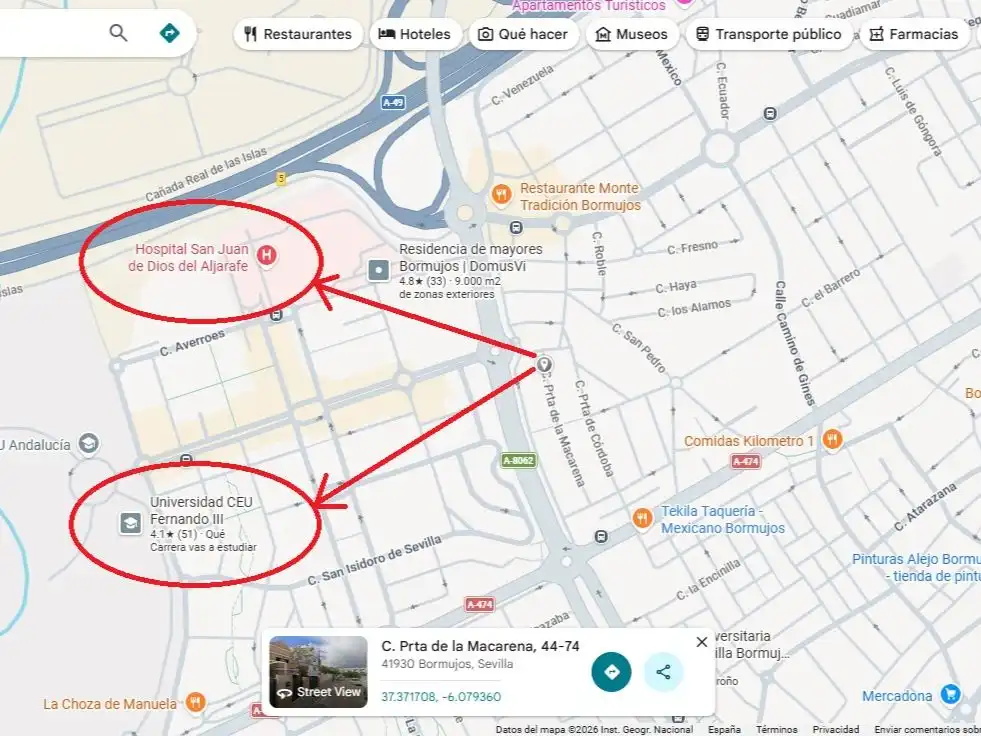Screen dimensions: 981x736
Task: Filter map by Farmacias
Action: pyautogui.click(x=915, y=34)
